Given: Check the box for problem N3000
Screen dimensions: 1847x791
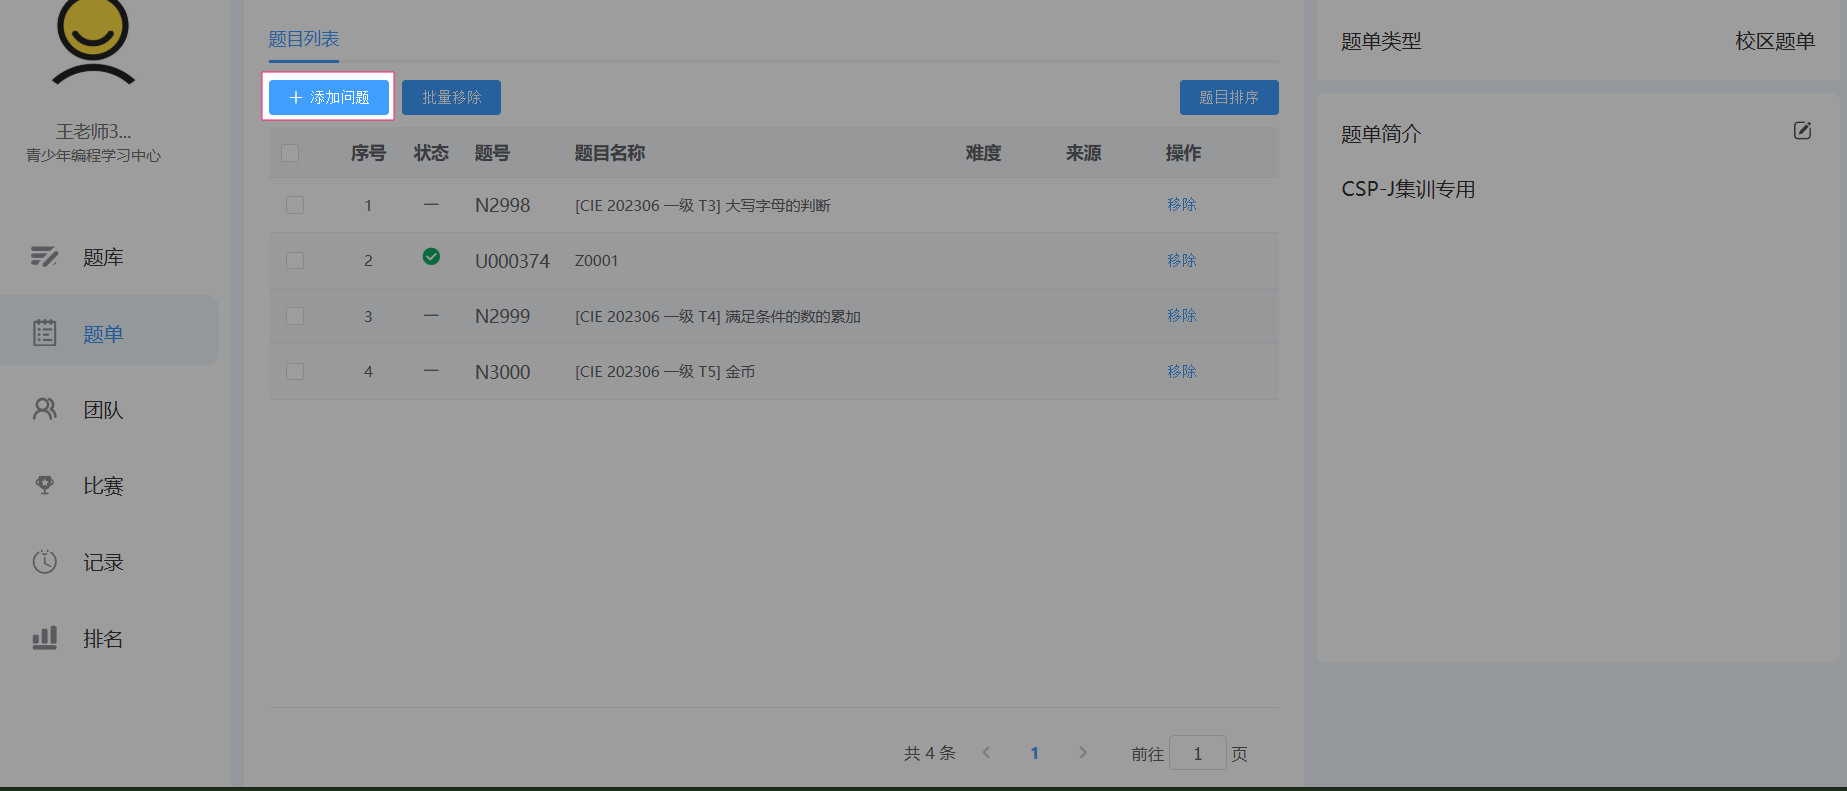Looking at the screenshot, I should coord(295,371).
